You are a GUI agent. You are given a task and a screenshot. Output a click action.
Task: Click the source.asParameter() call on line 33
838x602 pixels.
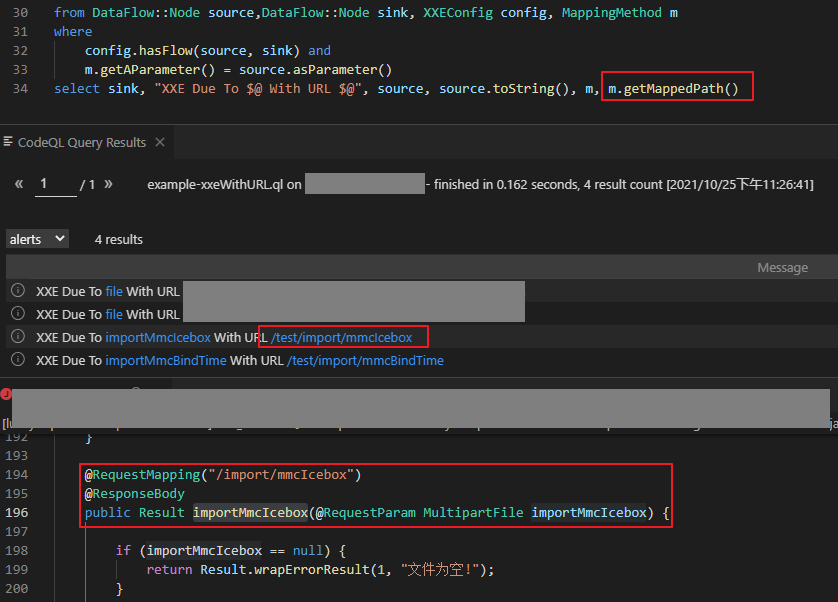(x=315, y=70)
